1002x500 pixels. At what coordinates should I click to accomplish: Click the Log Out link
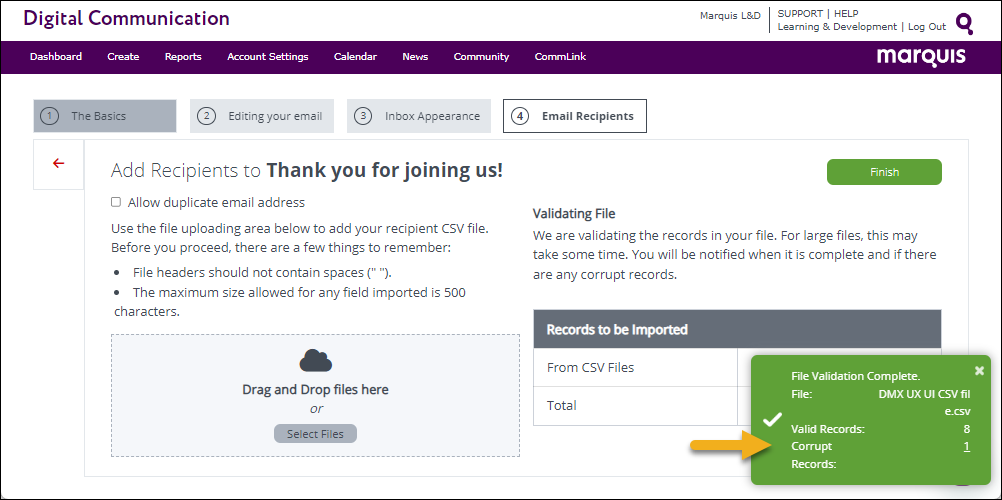[926, 27]
